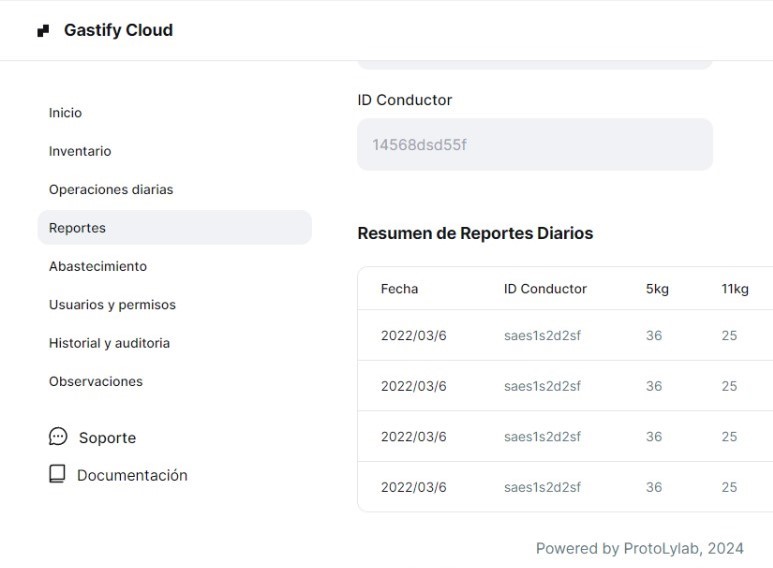
Task: Open the Inventario section
Action: point(80,151)
